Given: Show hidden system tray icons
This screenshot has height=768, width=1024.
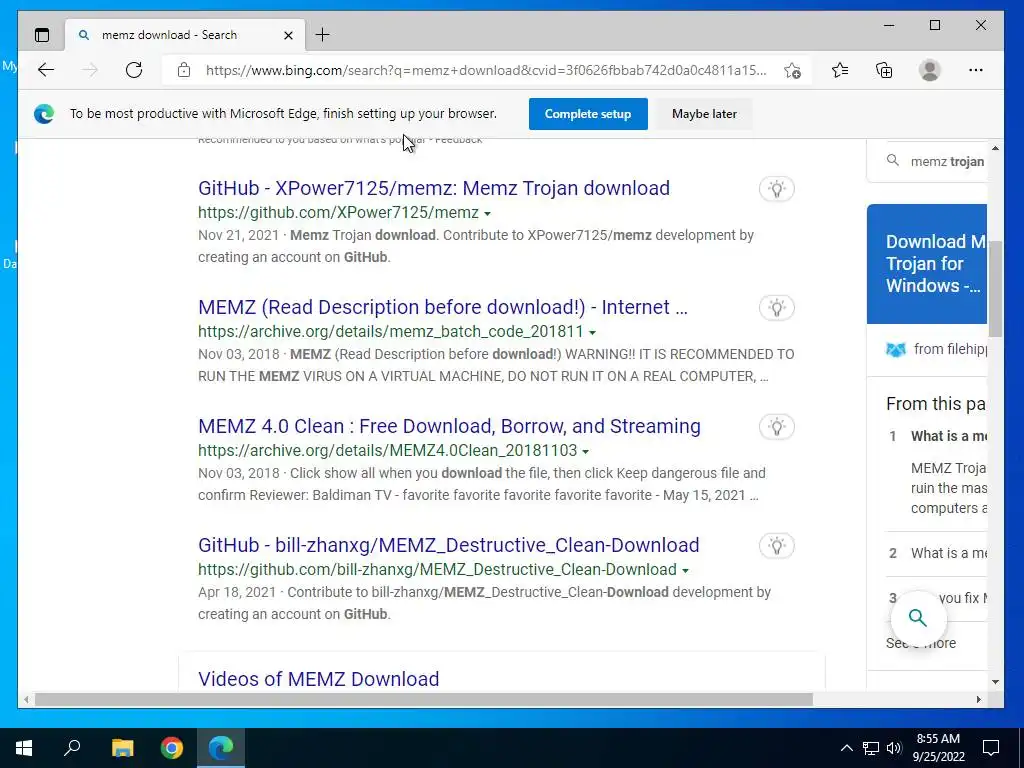Looking at the screenshot, I should [x=846, y=748].
